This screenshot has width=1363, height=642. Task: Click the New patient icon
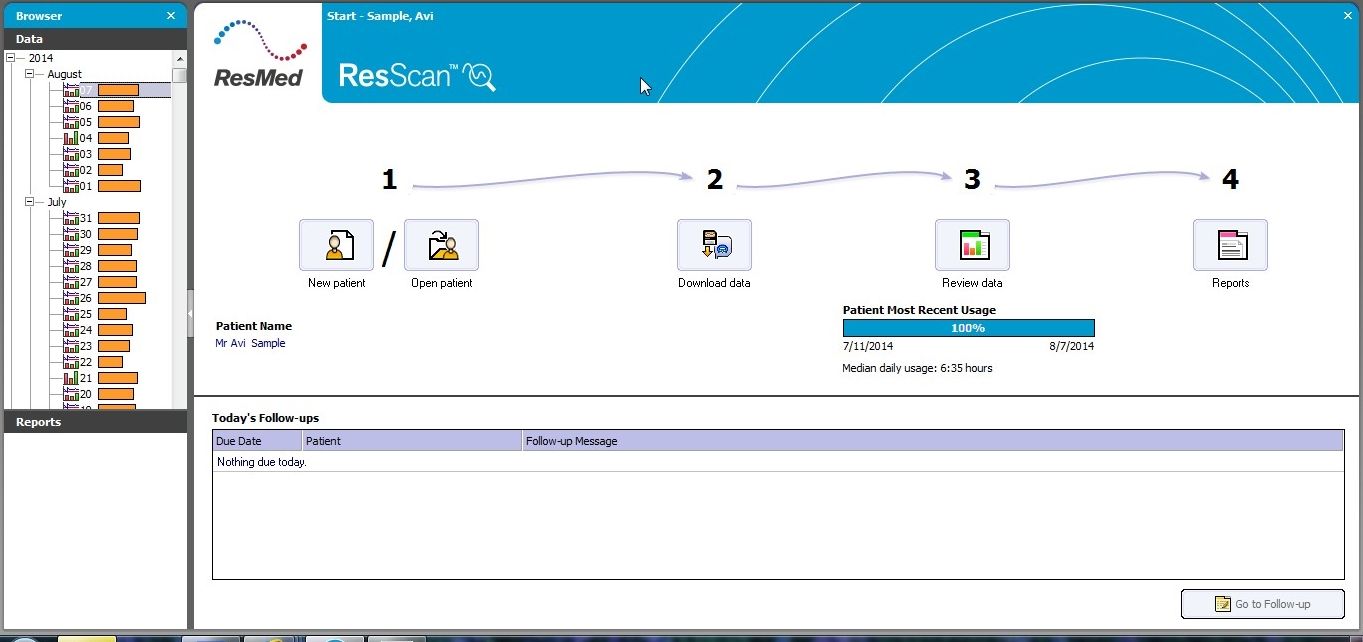[x=336, y=245]
